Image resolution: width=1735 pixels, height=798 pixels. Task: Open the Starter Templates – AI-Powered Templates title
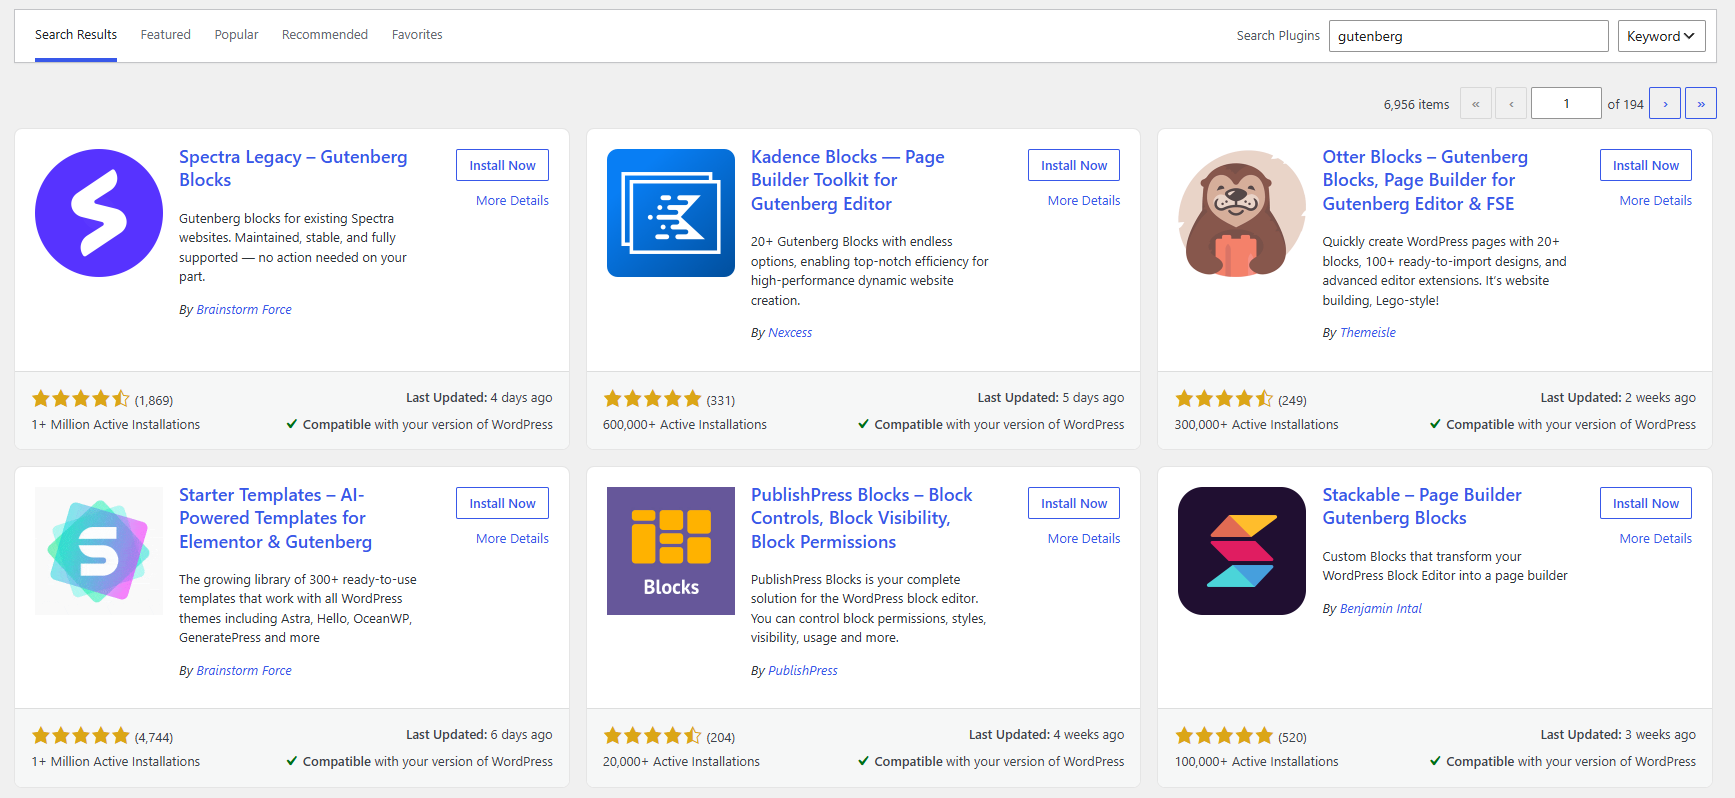tap(275, 518)
